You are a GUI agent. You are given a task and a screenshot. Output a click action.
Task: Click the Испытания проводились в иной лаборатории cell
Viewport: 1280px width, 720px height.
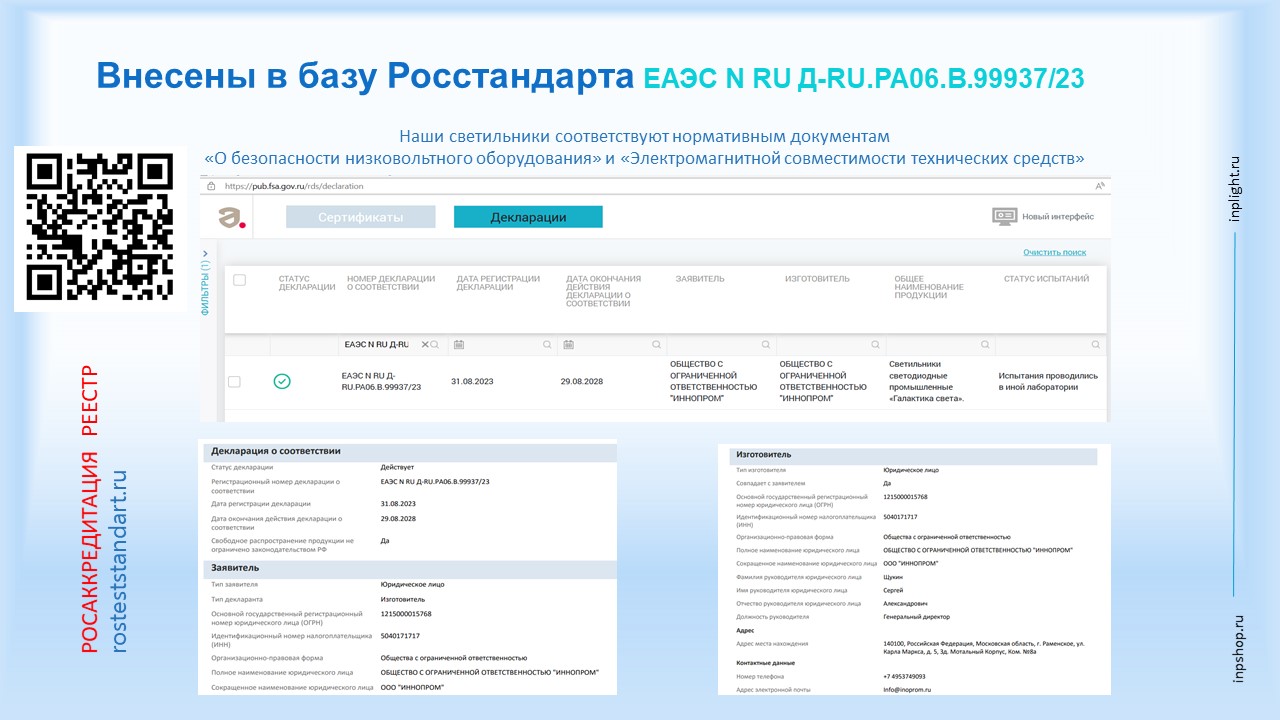(1048, 381)
